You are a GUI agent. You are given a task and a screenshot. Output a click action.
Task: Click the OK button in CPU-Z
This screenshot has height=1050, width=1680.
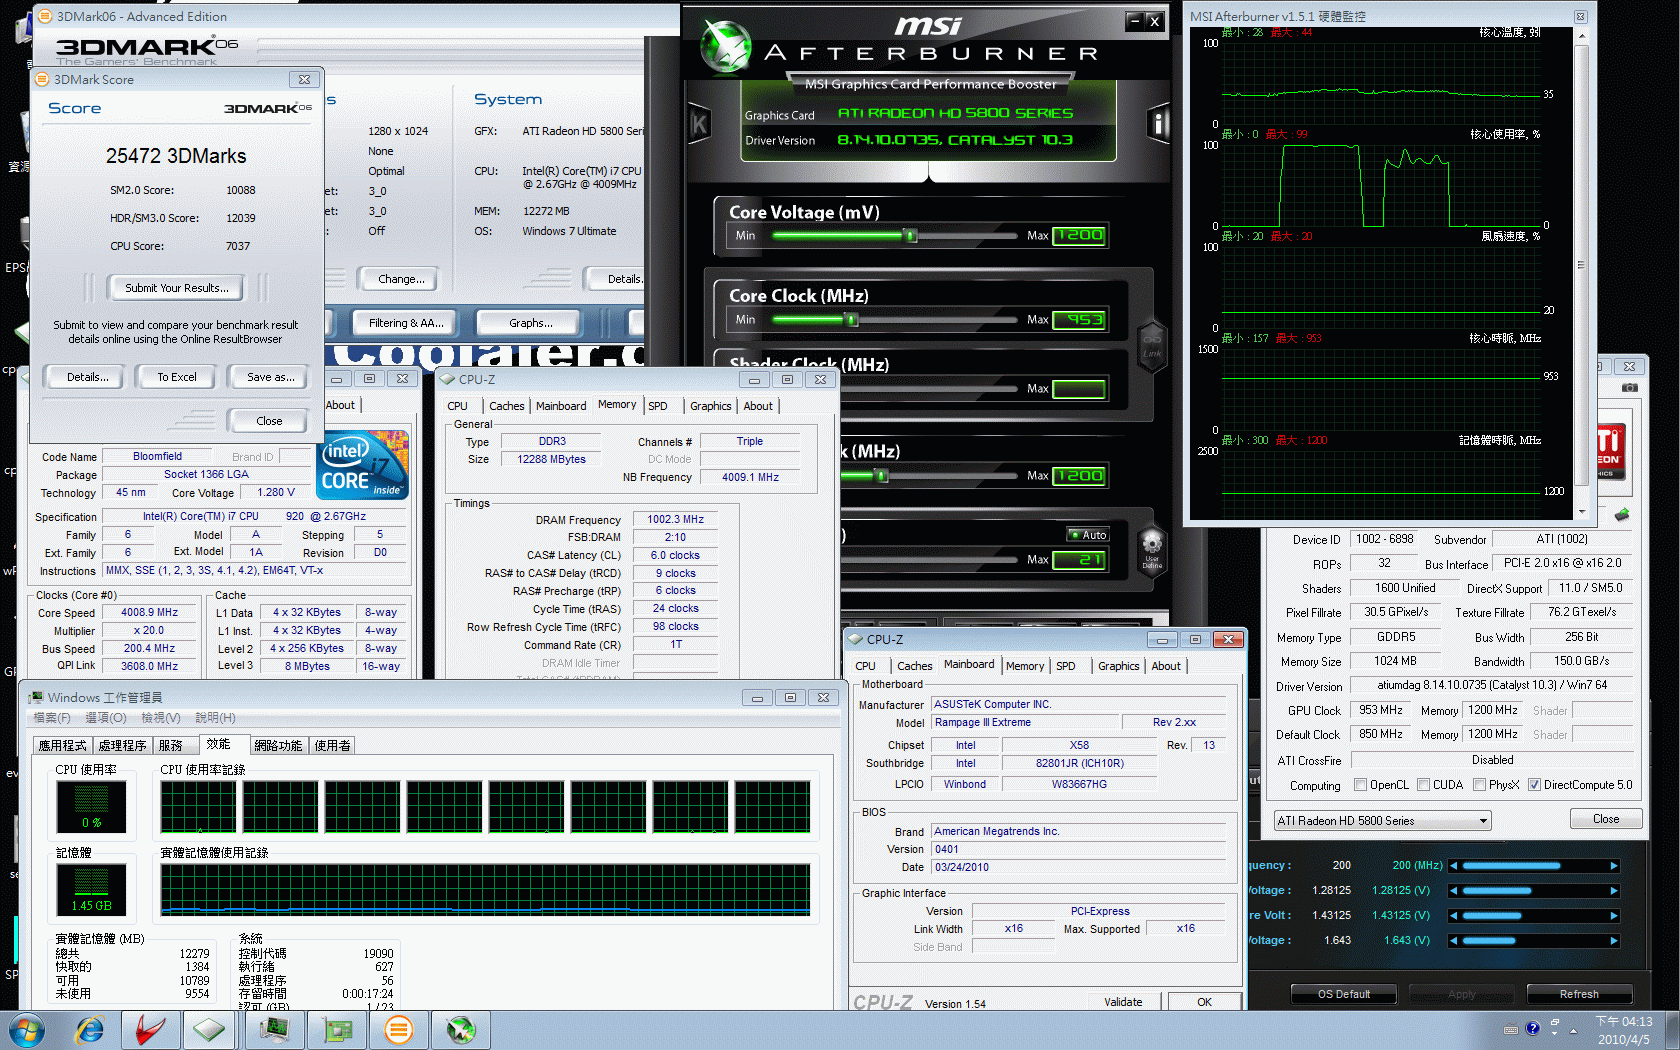[1204, 1002]
